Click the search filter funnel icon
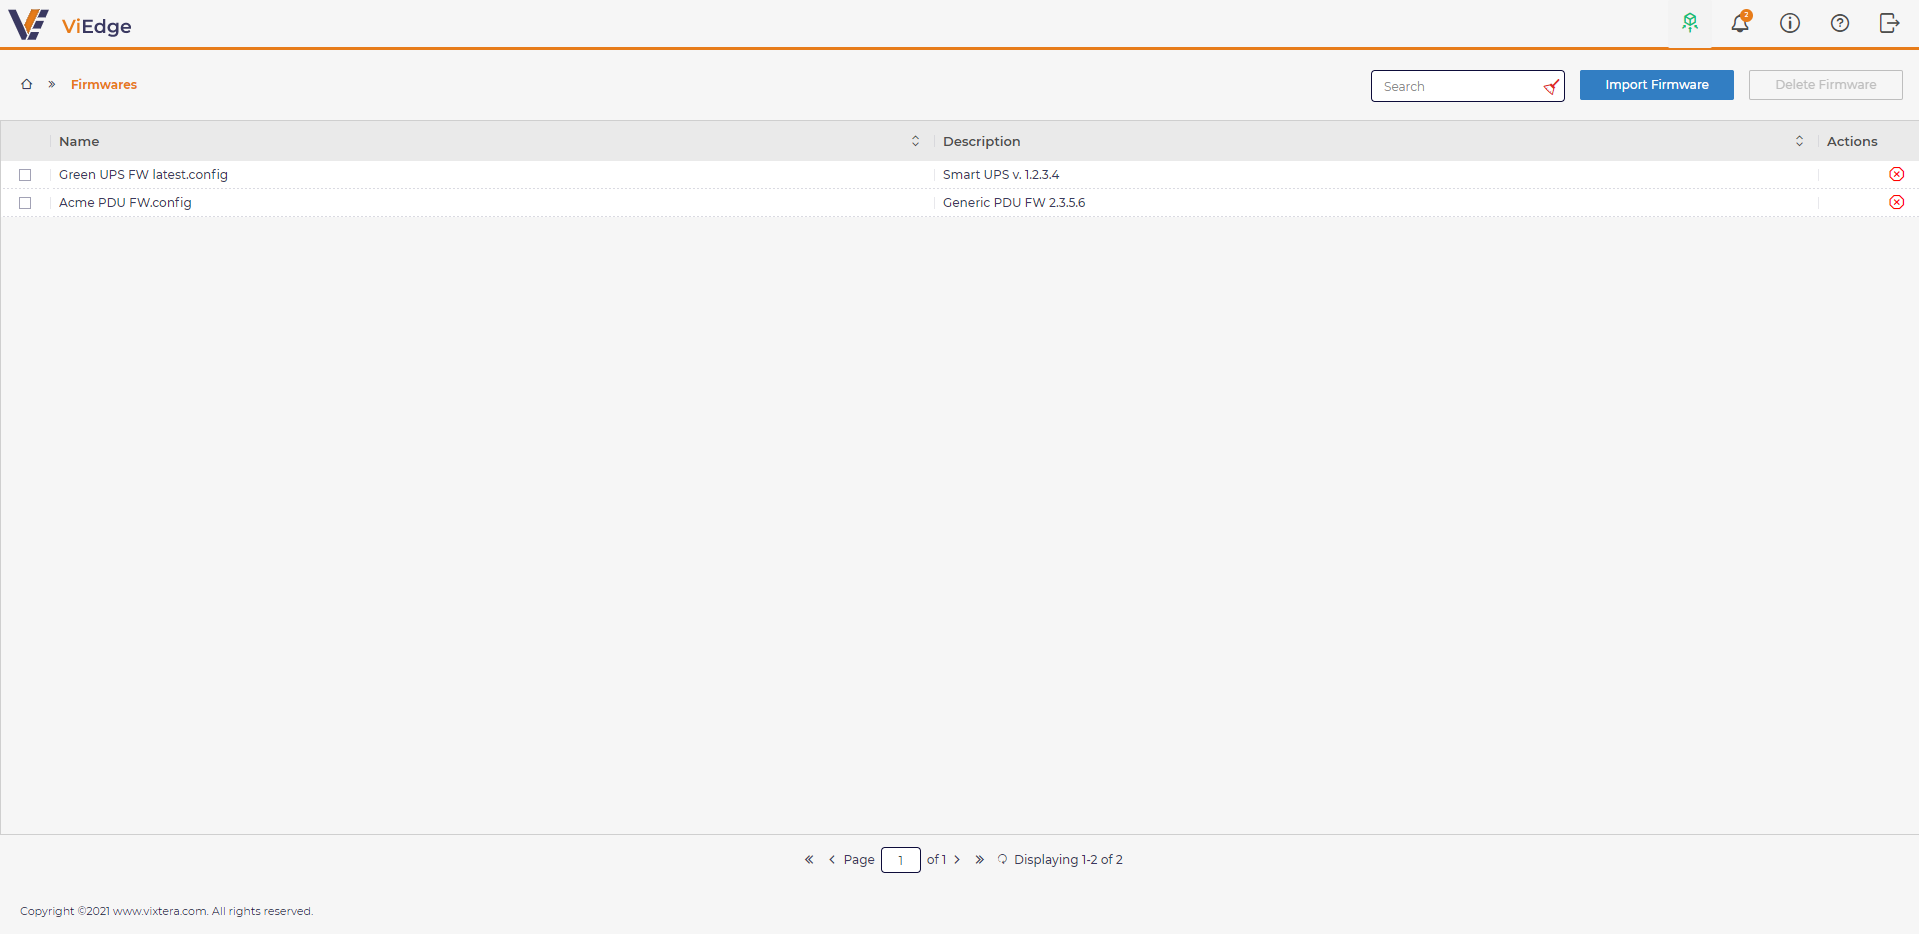Screen dimensions: 1919x934 pyautogui.click(x=1551, y=87)
